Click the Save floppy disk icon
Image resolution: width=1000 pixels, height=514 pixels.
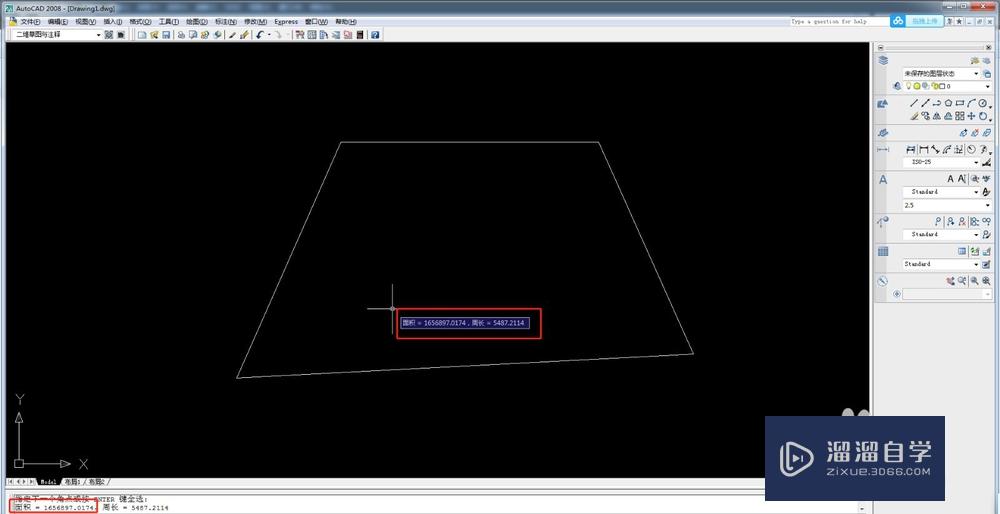click(x=166, y=34)
